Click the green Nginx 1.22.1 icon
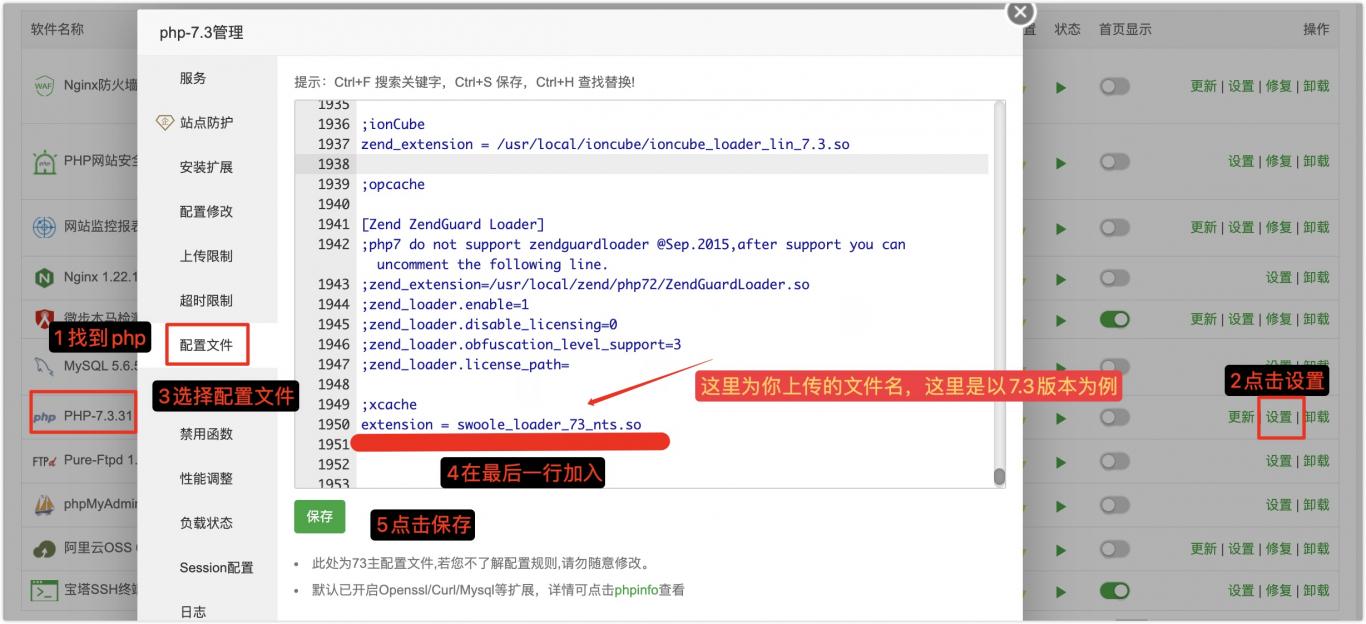The width and height of the screenshot is (1366, 624). pyautogui.click(x=44, y=277)
